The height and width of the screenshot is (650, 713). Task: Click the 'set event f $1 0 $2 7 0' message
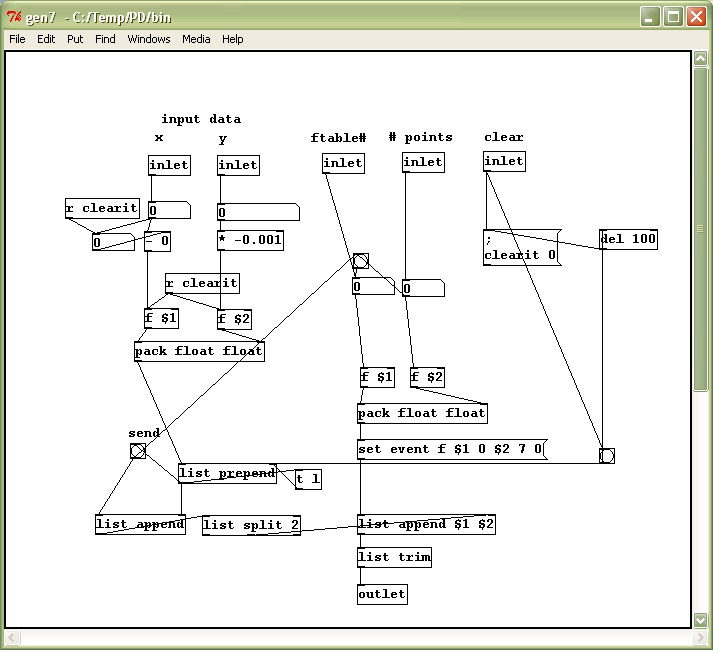[x=452, y=449]
